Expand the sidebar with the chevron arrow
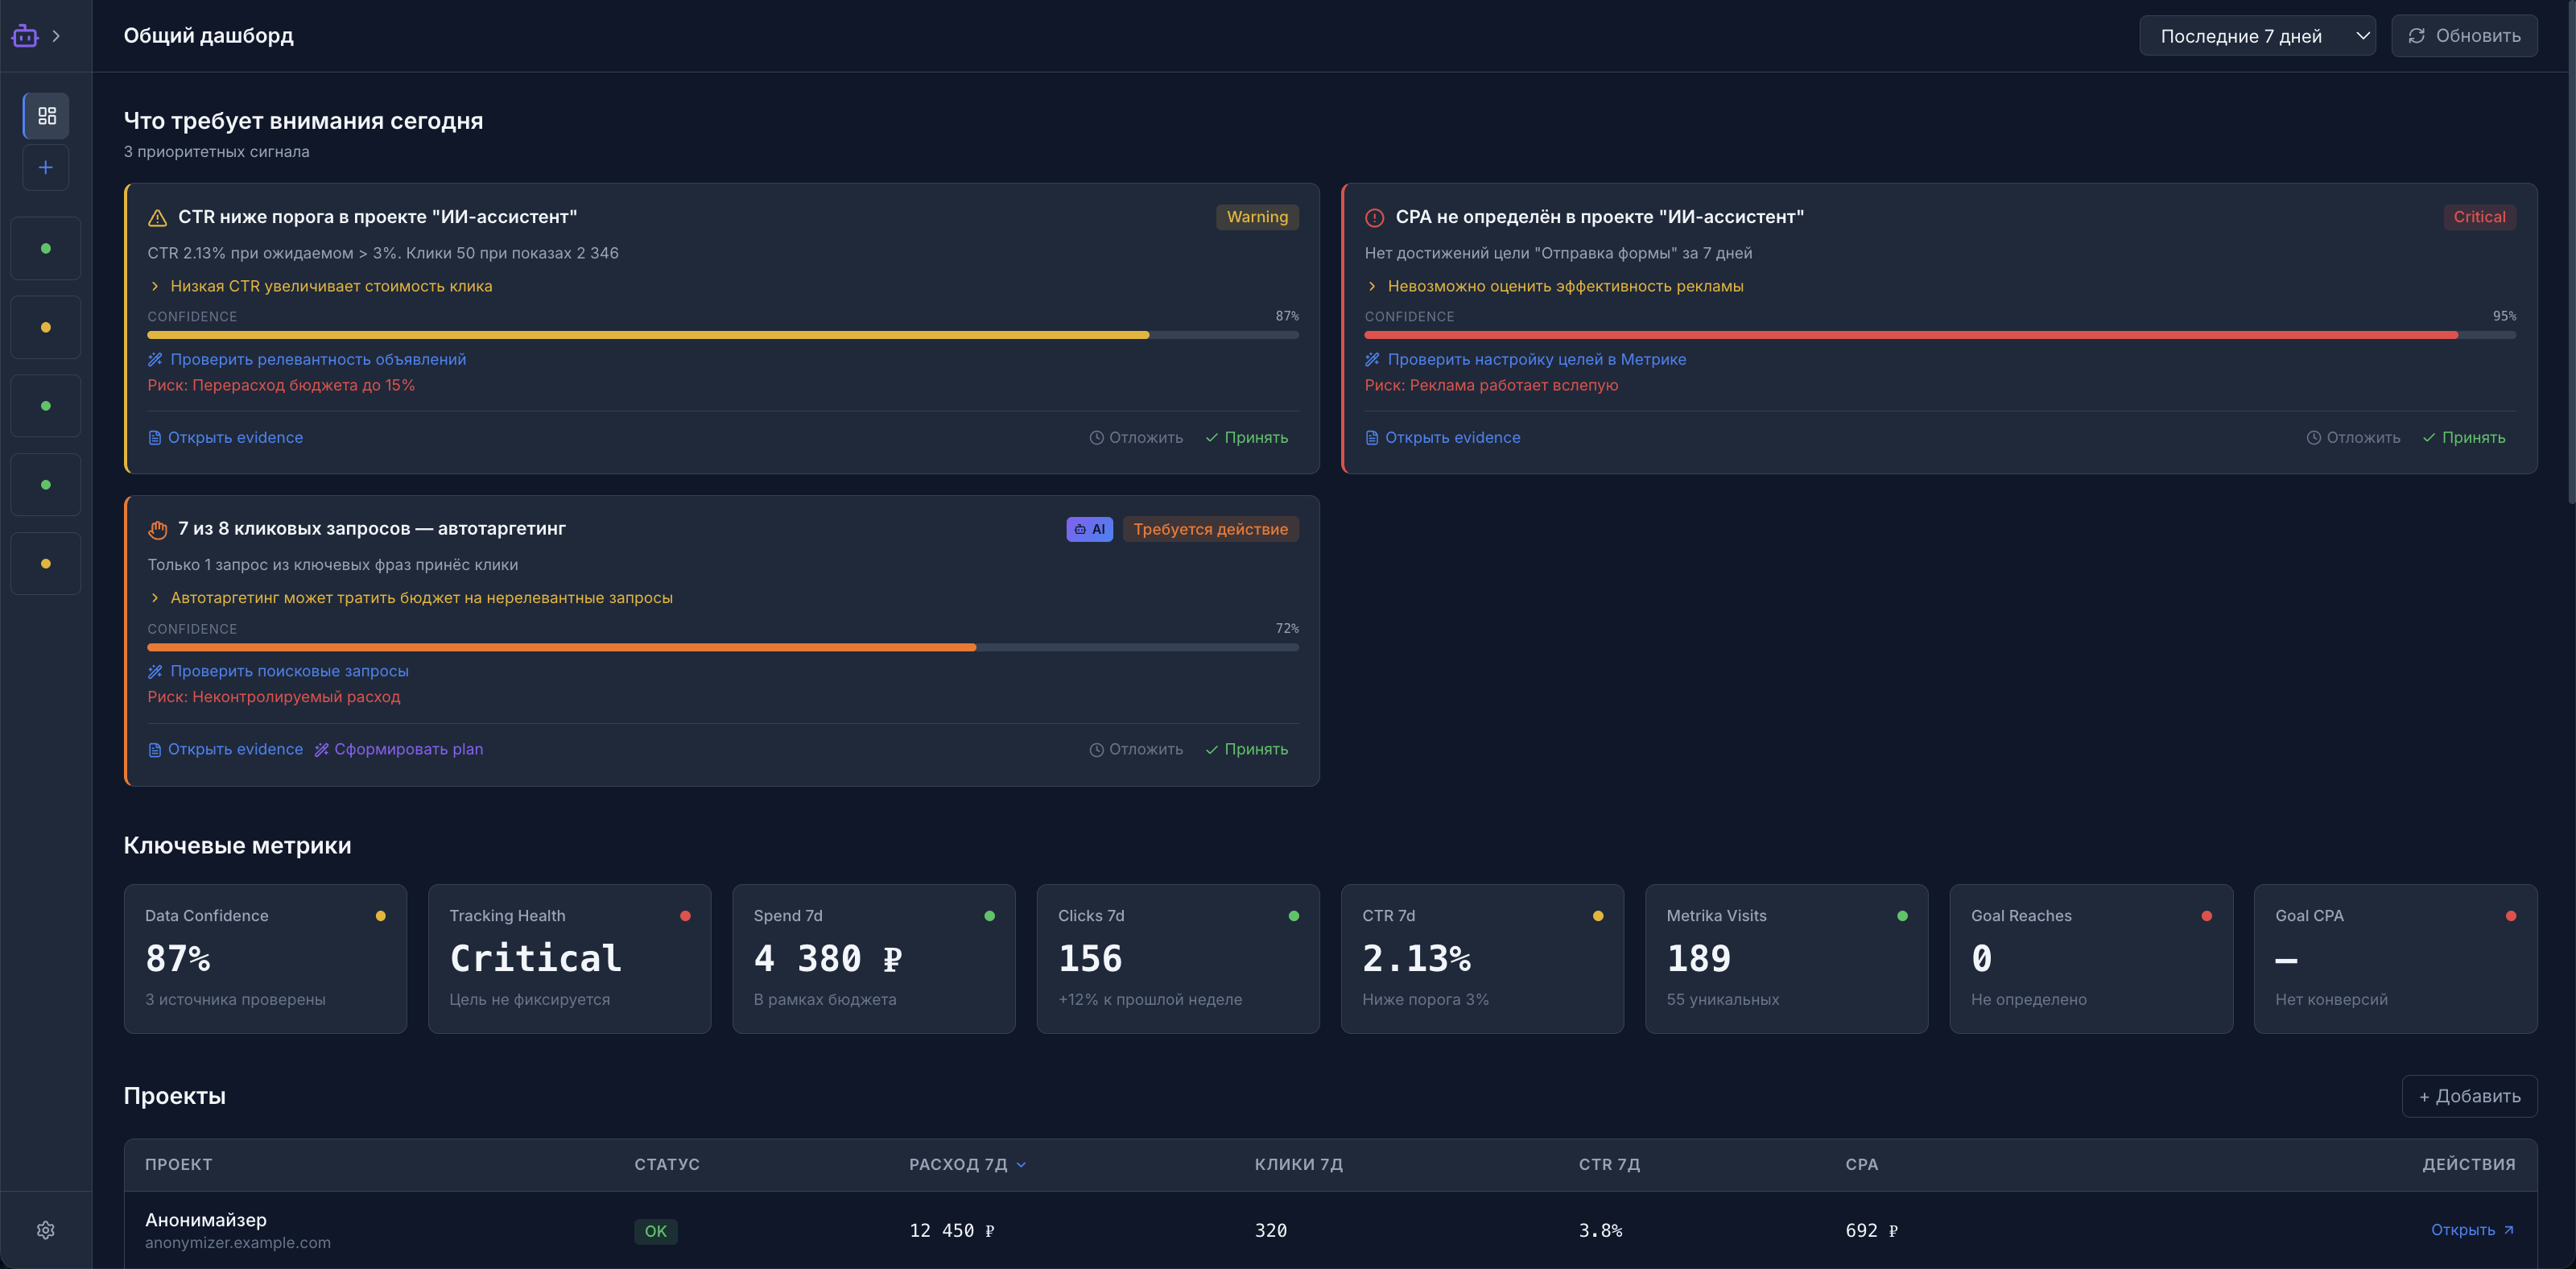 point(57,36)
